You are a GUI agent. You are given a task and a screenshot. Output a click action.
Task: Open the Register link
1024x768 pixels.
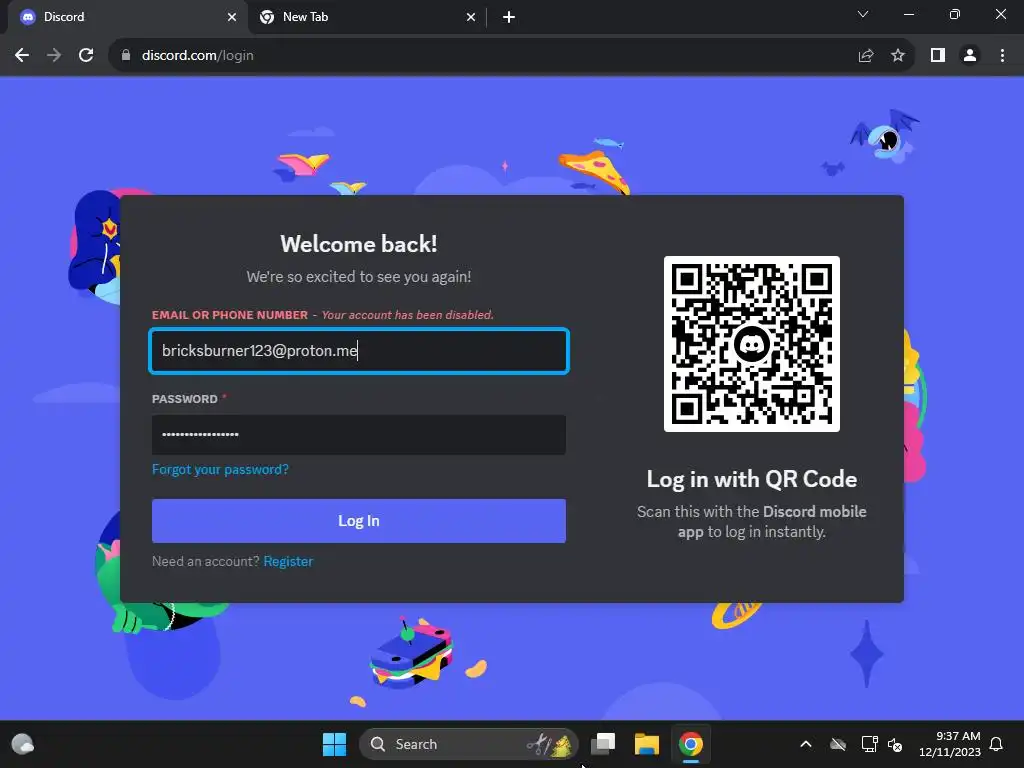[x=288, y=561]
